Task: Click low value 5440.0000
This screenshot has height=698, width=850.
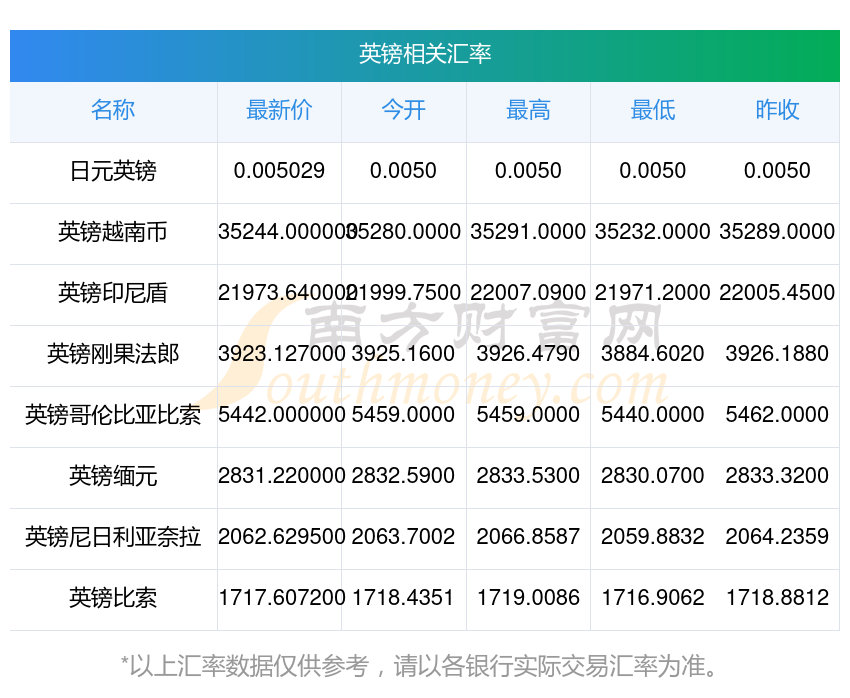Action: [653, 415]
